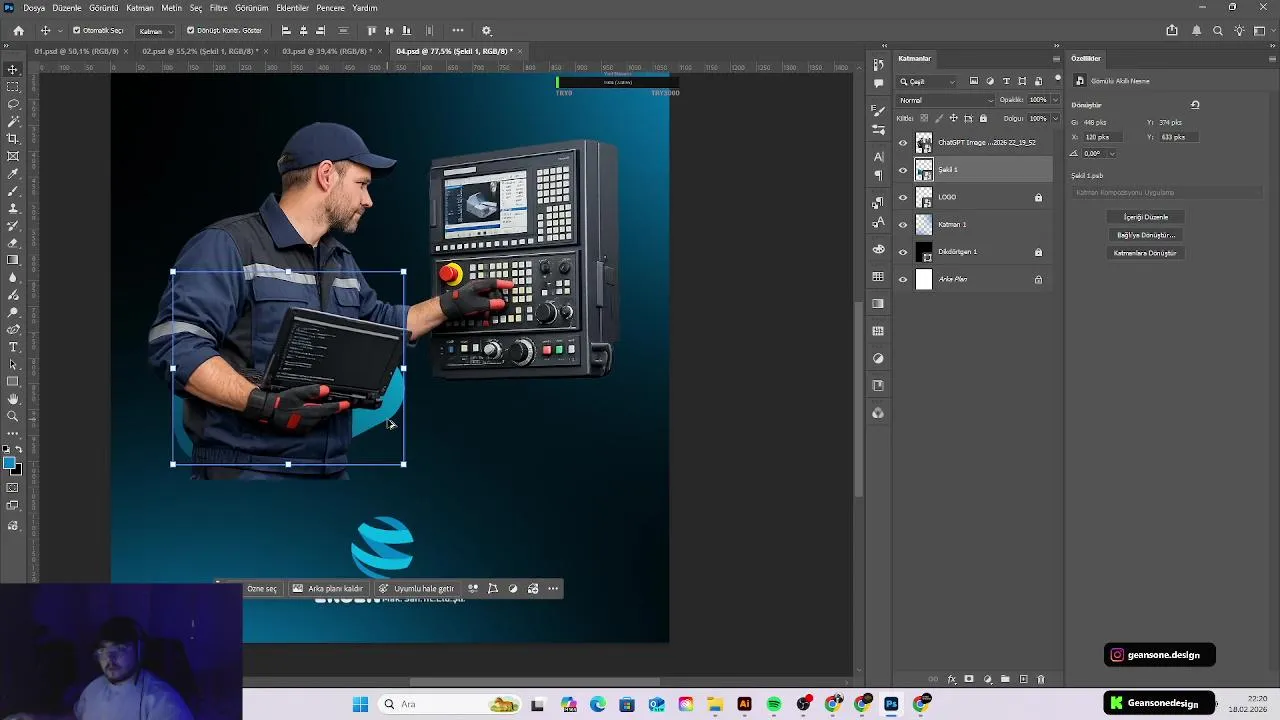Viewport: 1280px width, 720px height.
Task: Click the share icon at top right
Action: coord(1171,31)
